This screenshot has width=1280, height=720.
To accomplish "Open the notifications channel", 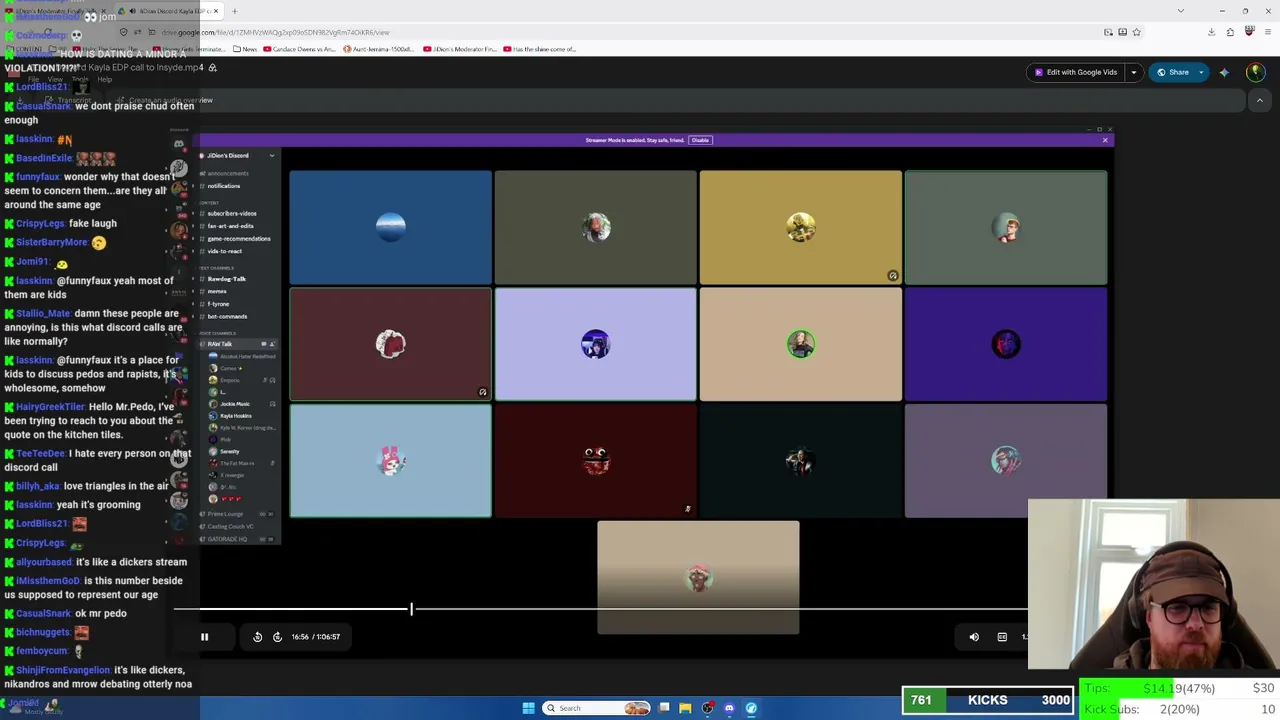I will coord(224,186).
